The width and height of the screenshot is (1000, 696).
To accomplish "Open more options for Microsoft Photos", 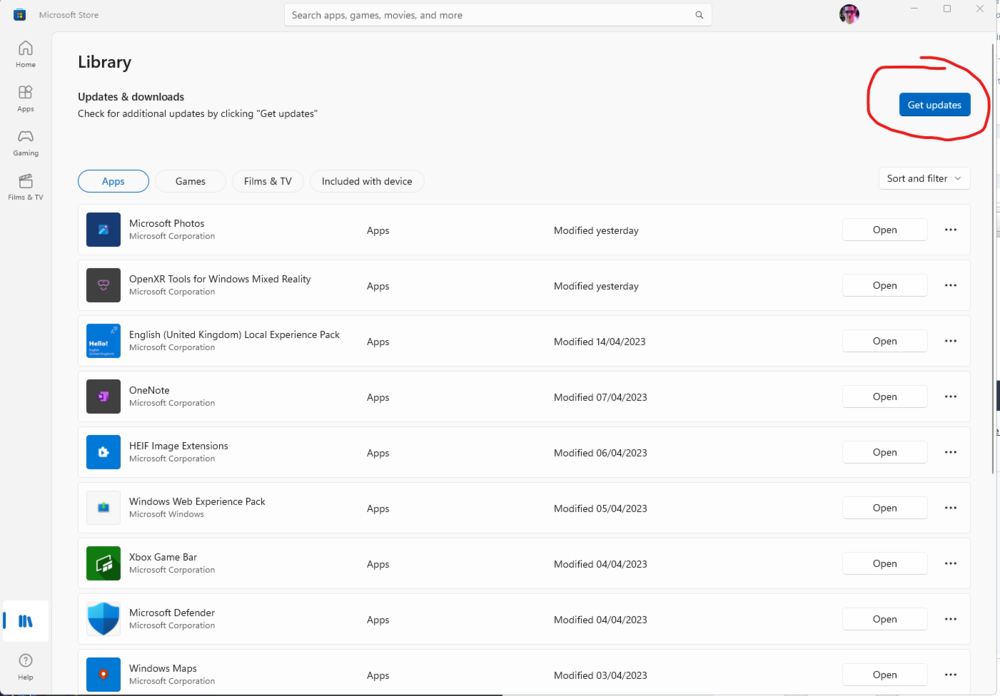I will click(950, 230).
